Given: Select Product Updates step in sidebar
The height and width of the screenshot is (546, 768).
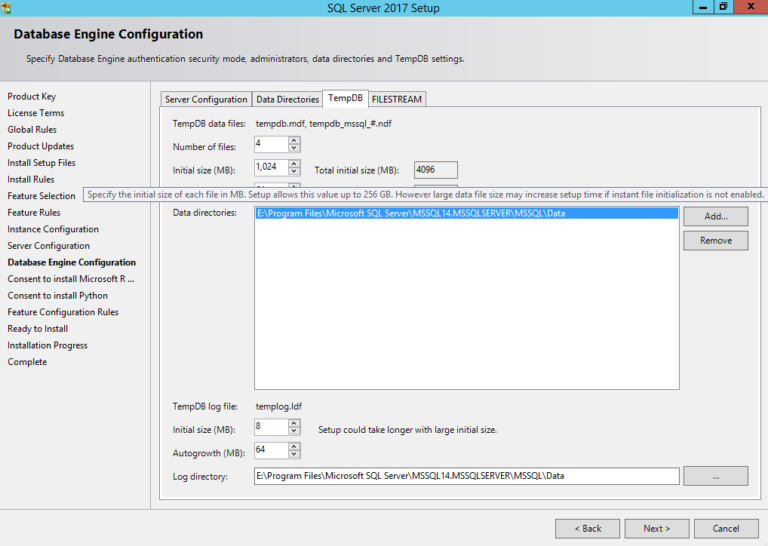Looking at the screenshot, I should (41, 146).
